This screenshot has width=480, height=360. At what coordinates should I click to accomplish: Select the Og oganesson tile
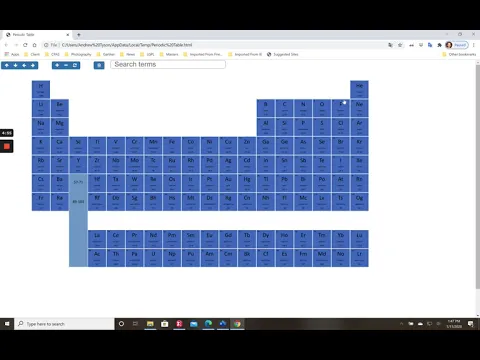359,202
